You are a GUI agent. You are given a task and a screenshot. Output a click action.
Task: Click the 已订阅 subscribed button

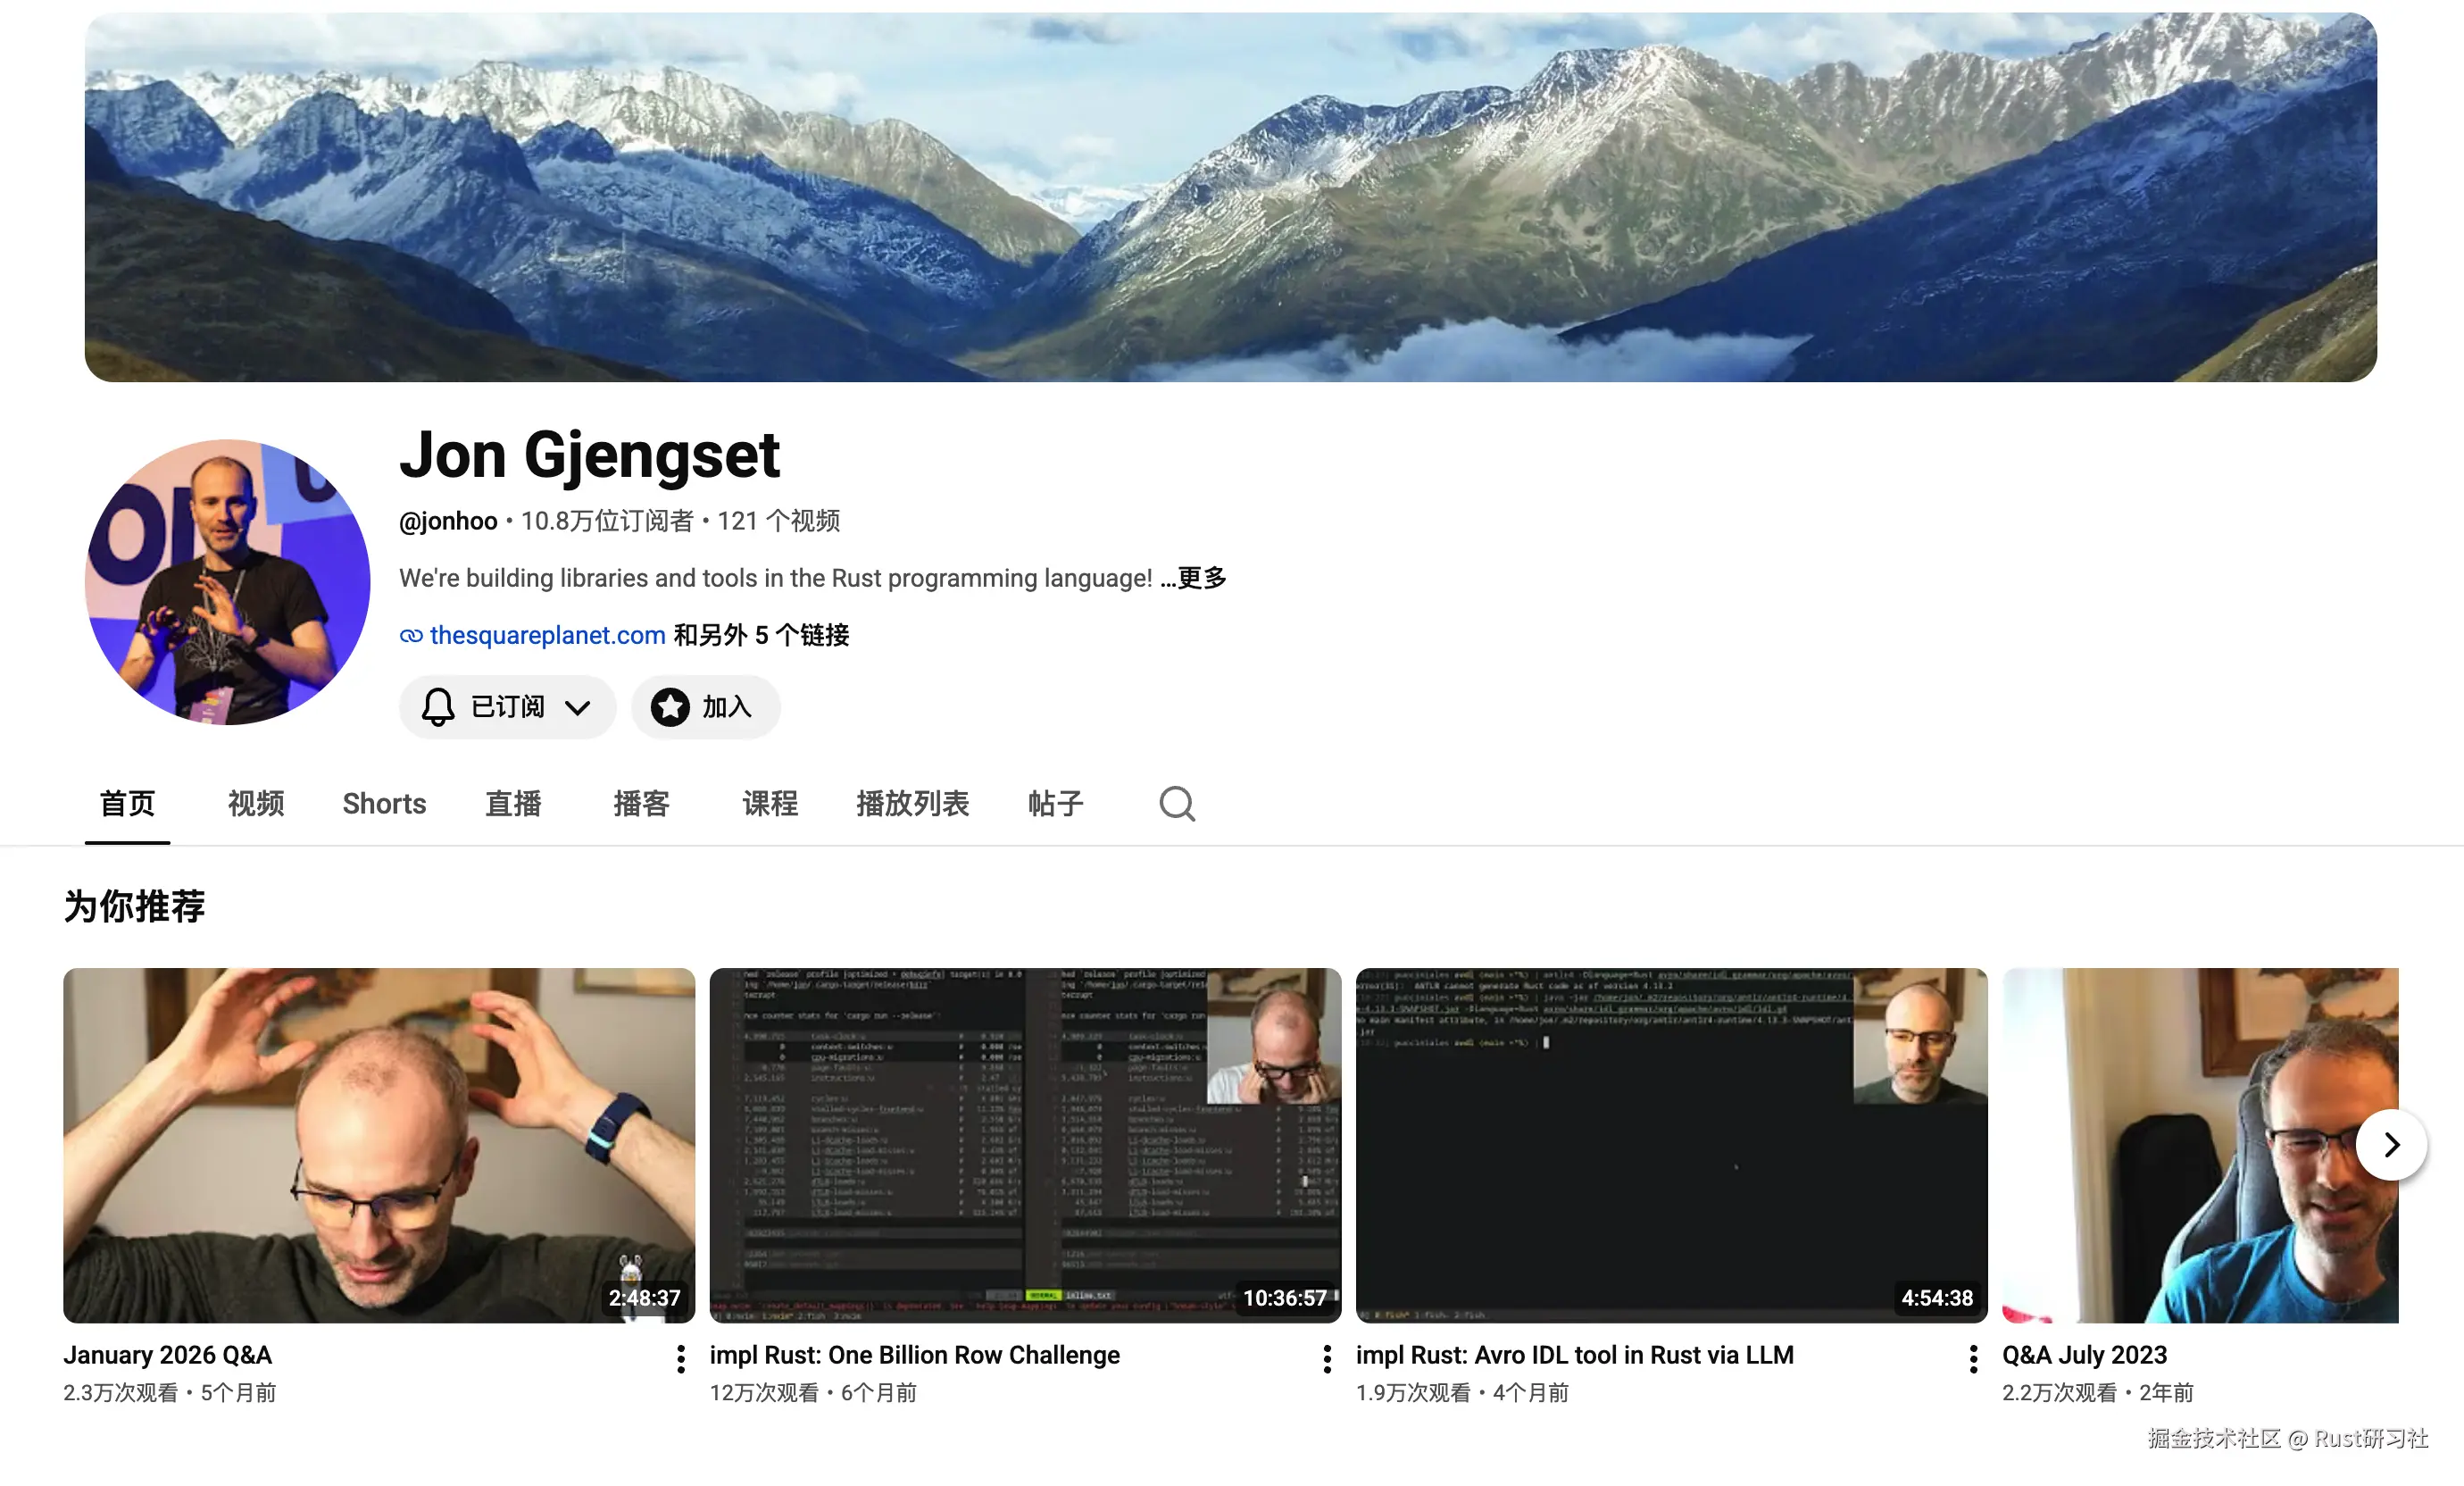[507, 707]
